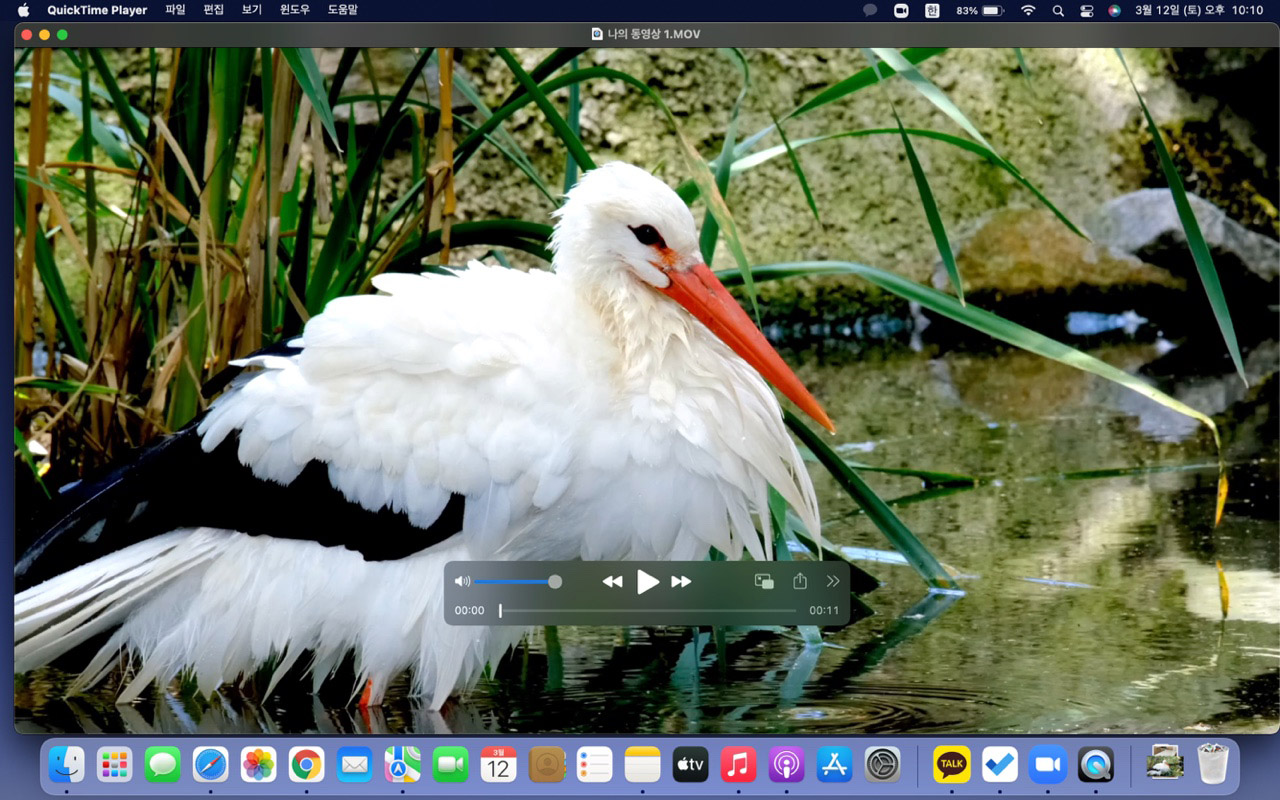
Task: Adjust the volume slider
Action: click(517, 581)
